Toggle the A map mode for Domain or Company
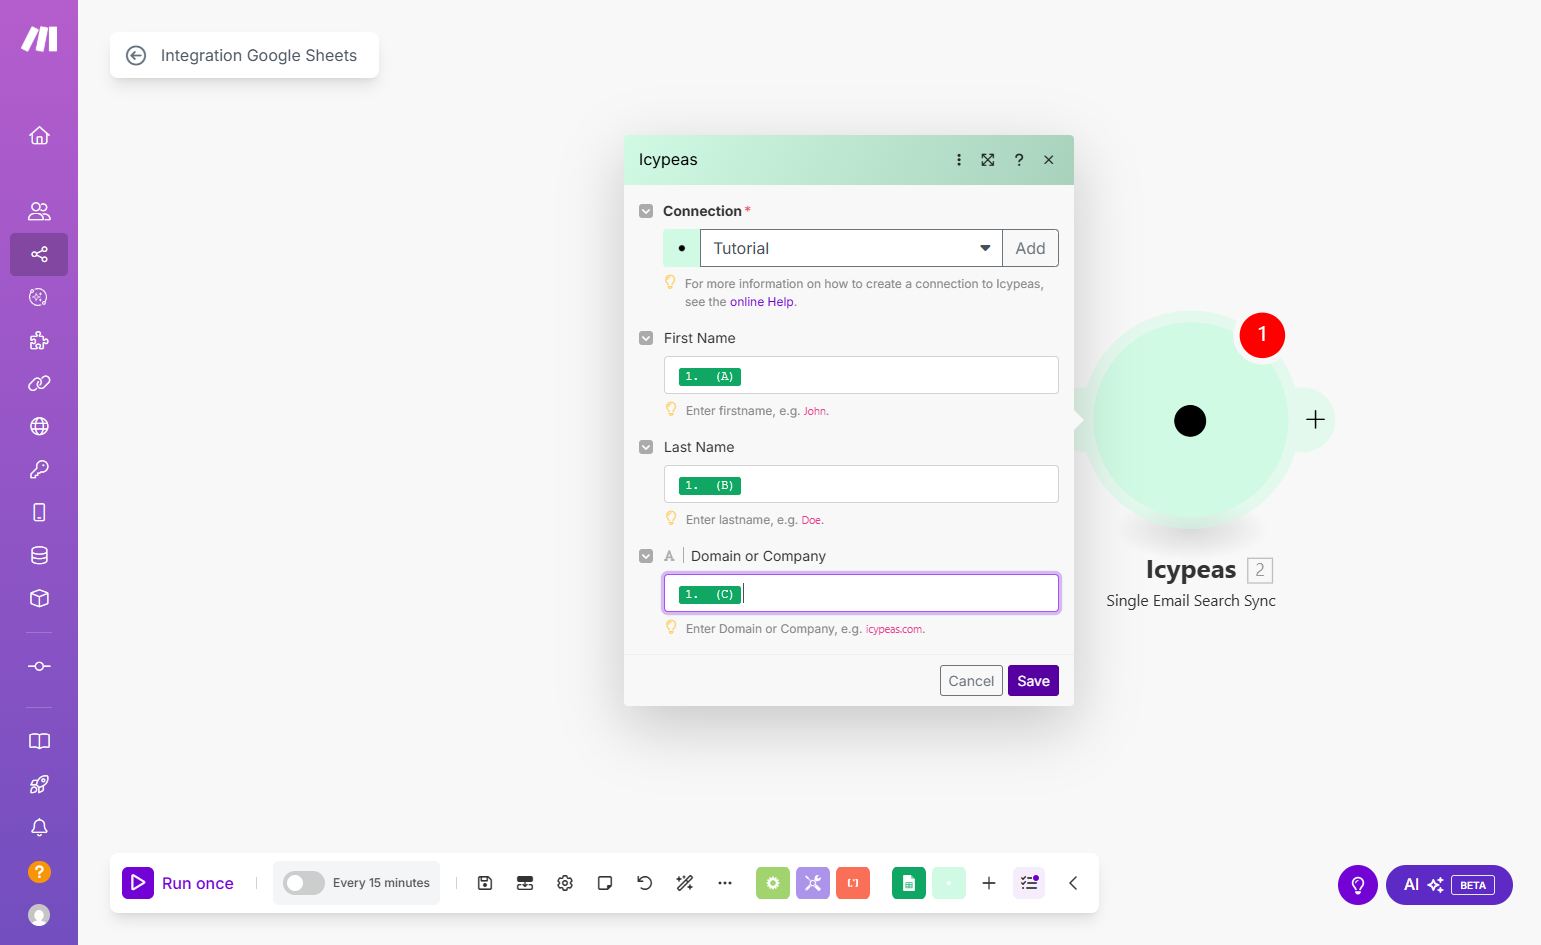The width and height of the screenshot is (1541, 945). (x=669, y=556)
